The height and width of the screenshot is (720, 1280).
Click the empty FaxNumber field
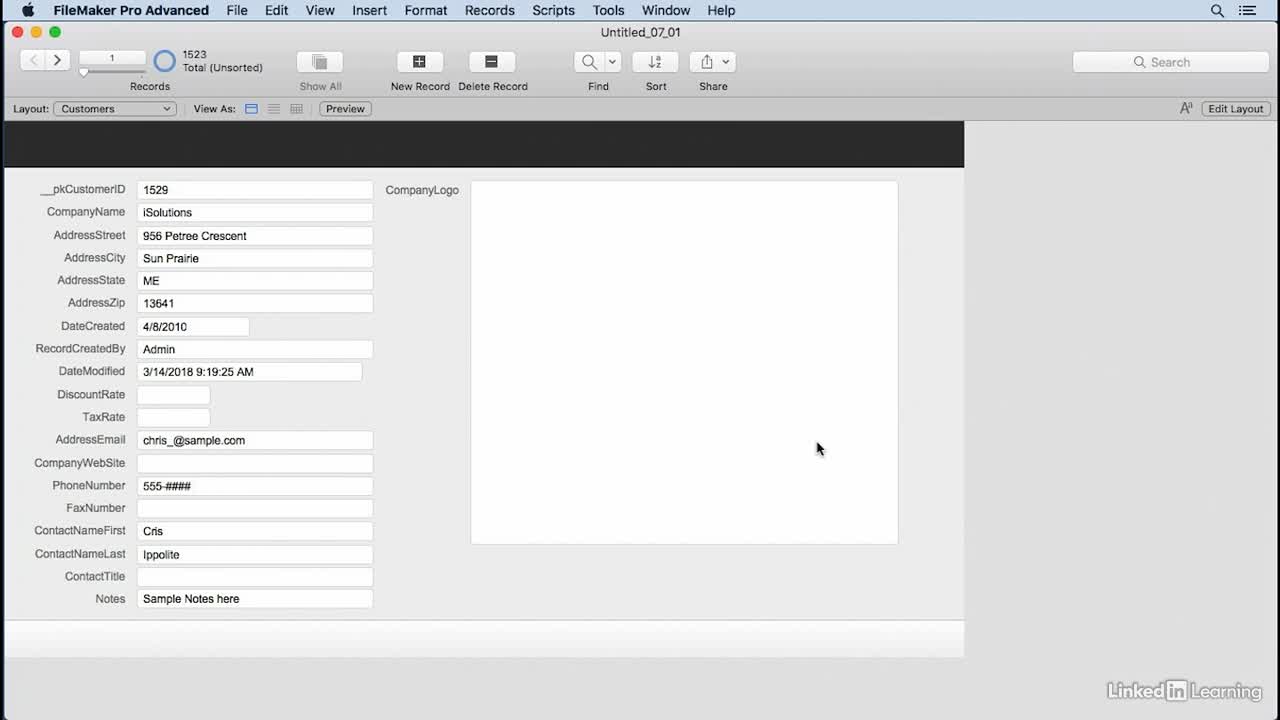tap(255, 509)
